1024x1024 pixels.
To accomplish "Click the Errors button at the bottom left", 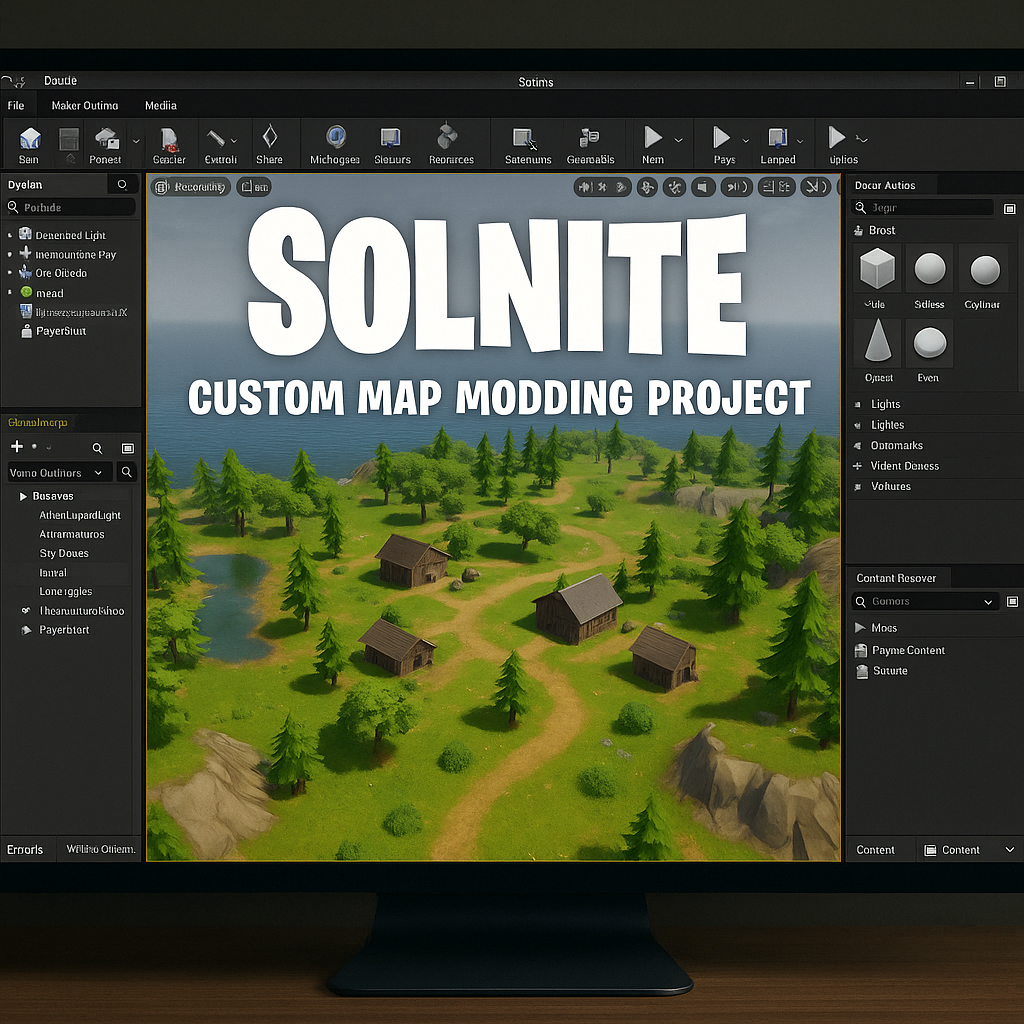I will [x=27, y=849].
